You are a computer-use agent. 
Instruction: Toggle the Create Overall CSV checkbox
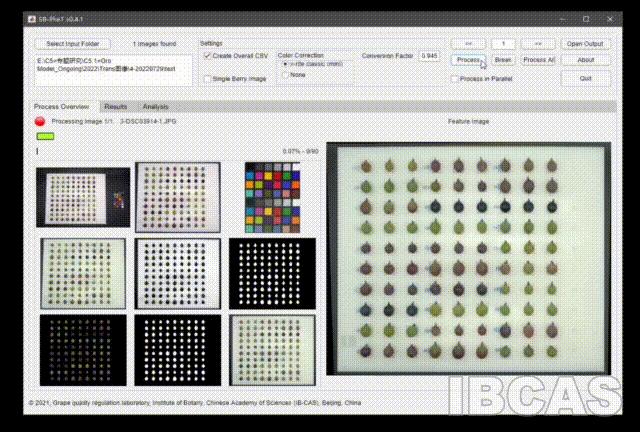tap(208, 56)
